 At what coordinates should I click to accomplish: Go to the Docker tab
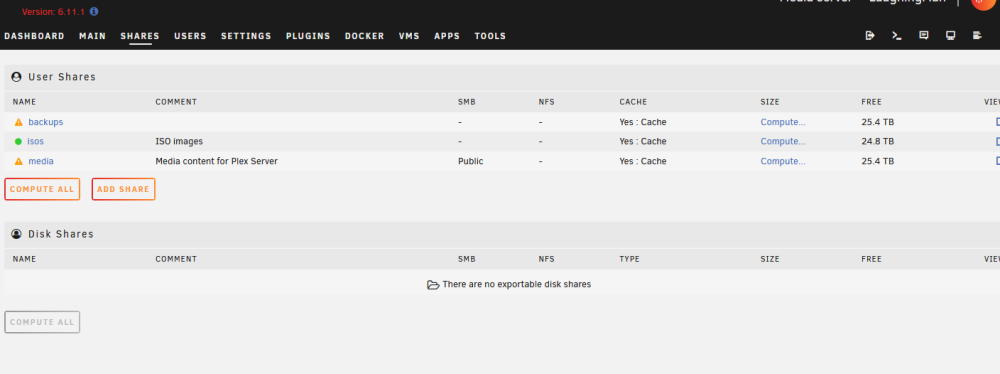click(x=364, y=36)
